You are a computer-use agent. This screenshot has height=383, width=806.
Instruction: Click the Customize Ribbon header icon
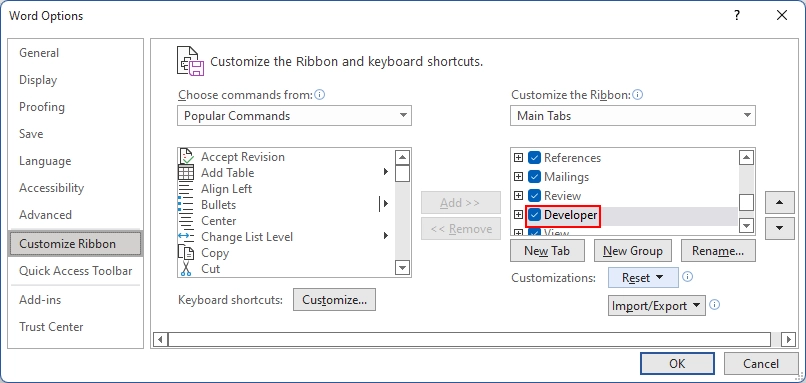pyautogui.click(x=189, y=61)
